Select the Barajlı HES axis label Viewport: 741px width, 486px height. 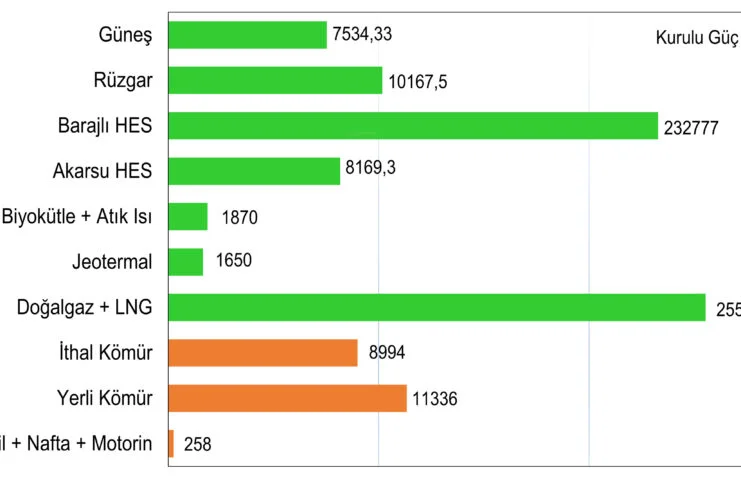(x=105, y=126)
